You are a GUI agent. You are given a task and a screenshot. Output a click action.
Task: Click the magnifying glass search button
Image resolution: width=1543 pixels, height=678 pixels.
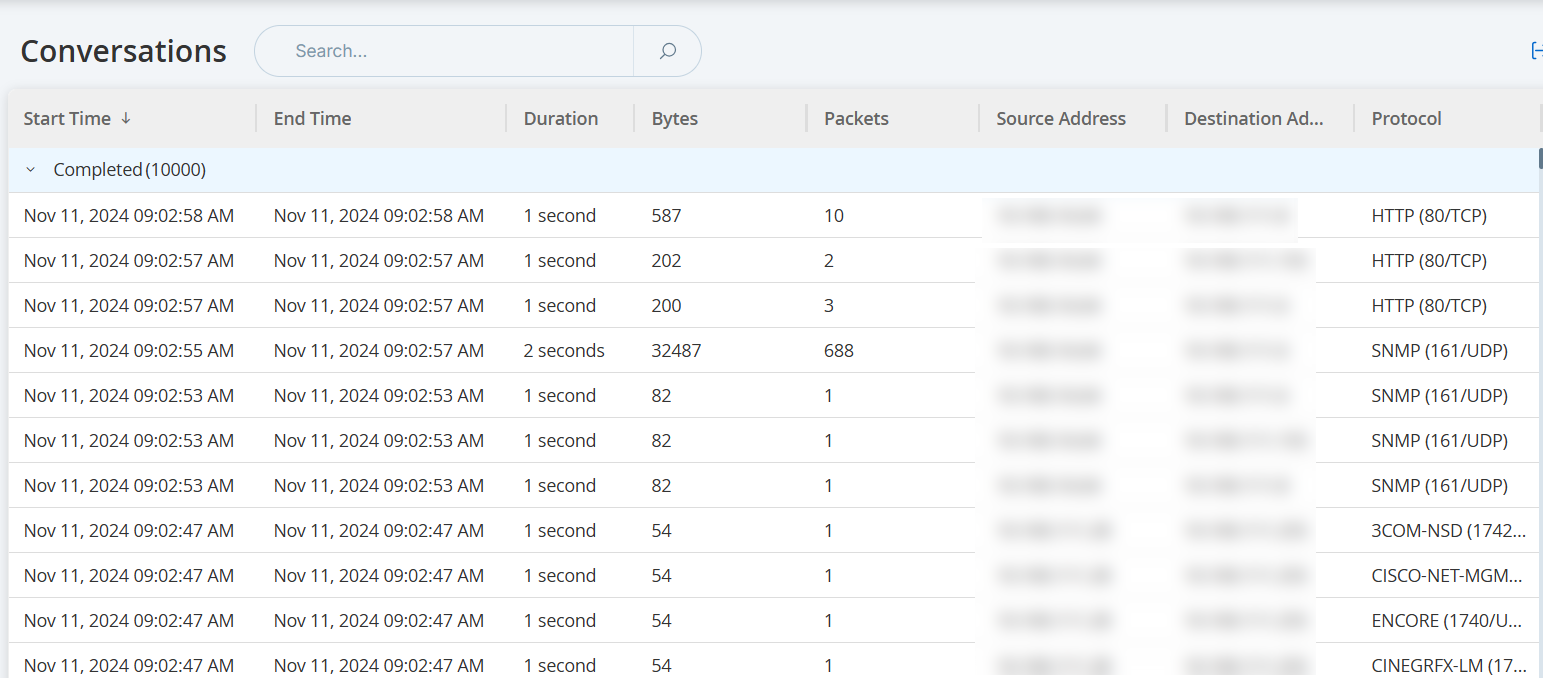pos(667,51)
